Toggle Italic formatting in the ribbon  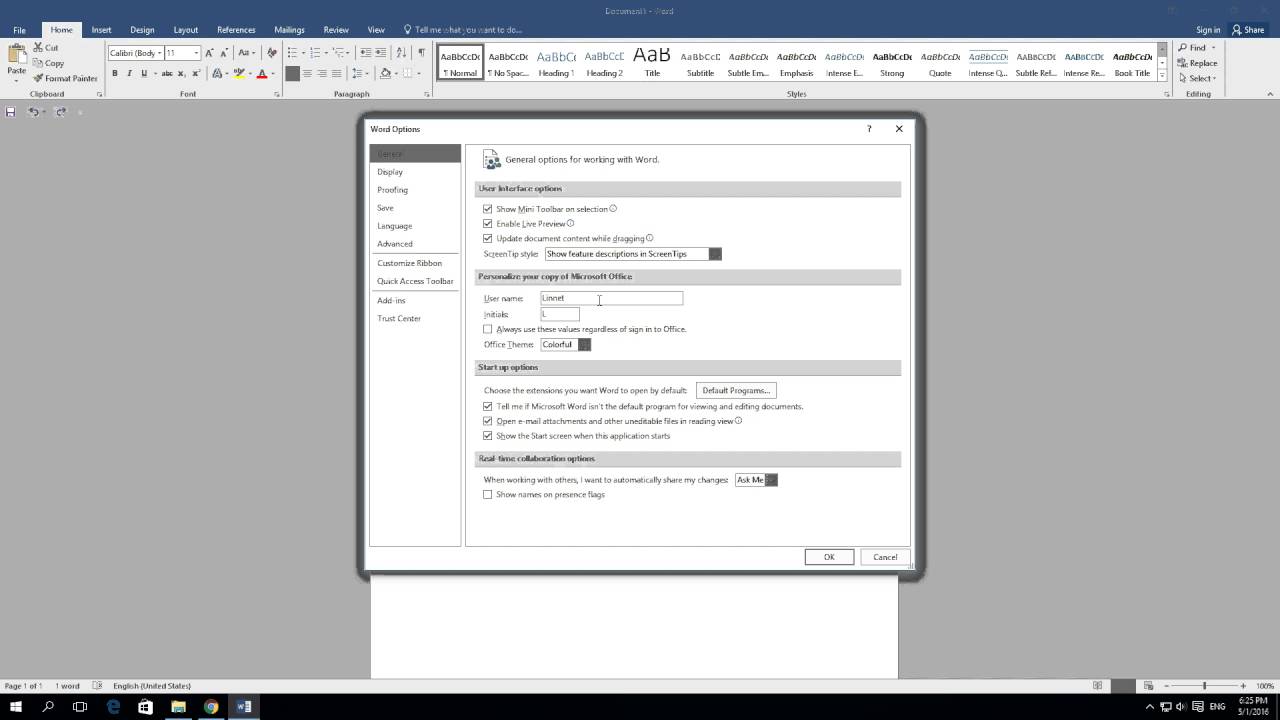[129, 73]
